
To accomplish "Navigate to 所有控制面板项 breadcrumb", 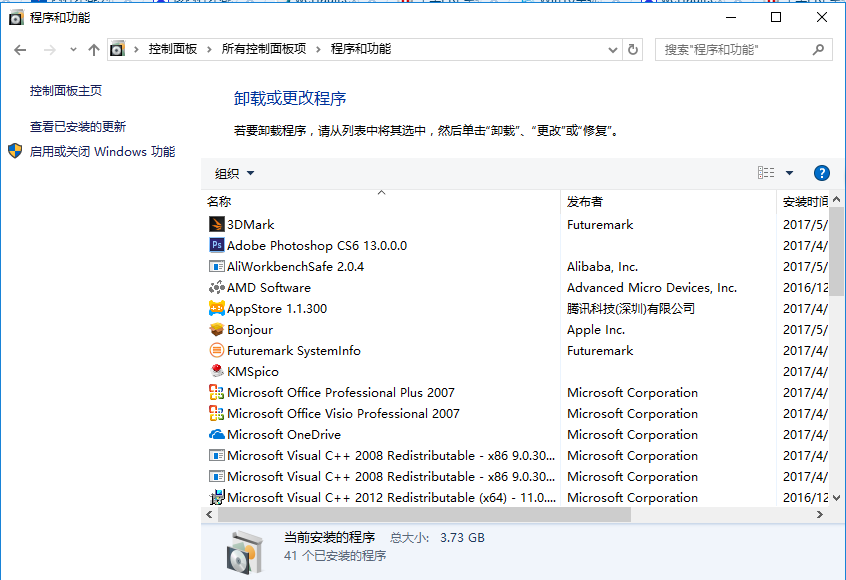I will point(264,49).
